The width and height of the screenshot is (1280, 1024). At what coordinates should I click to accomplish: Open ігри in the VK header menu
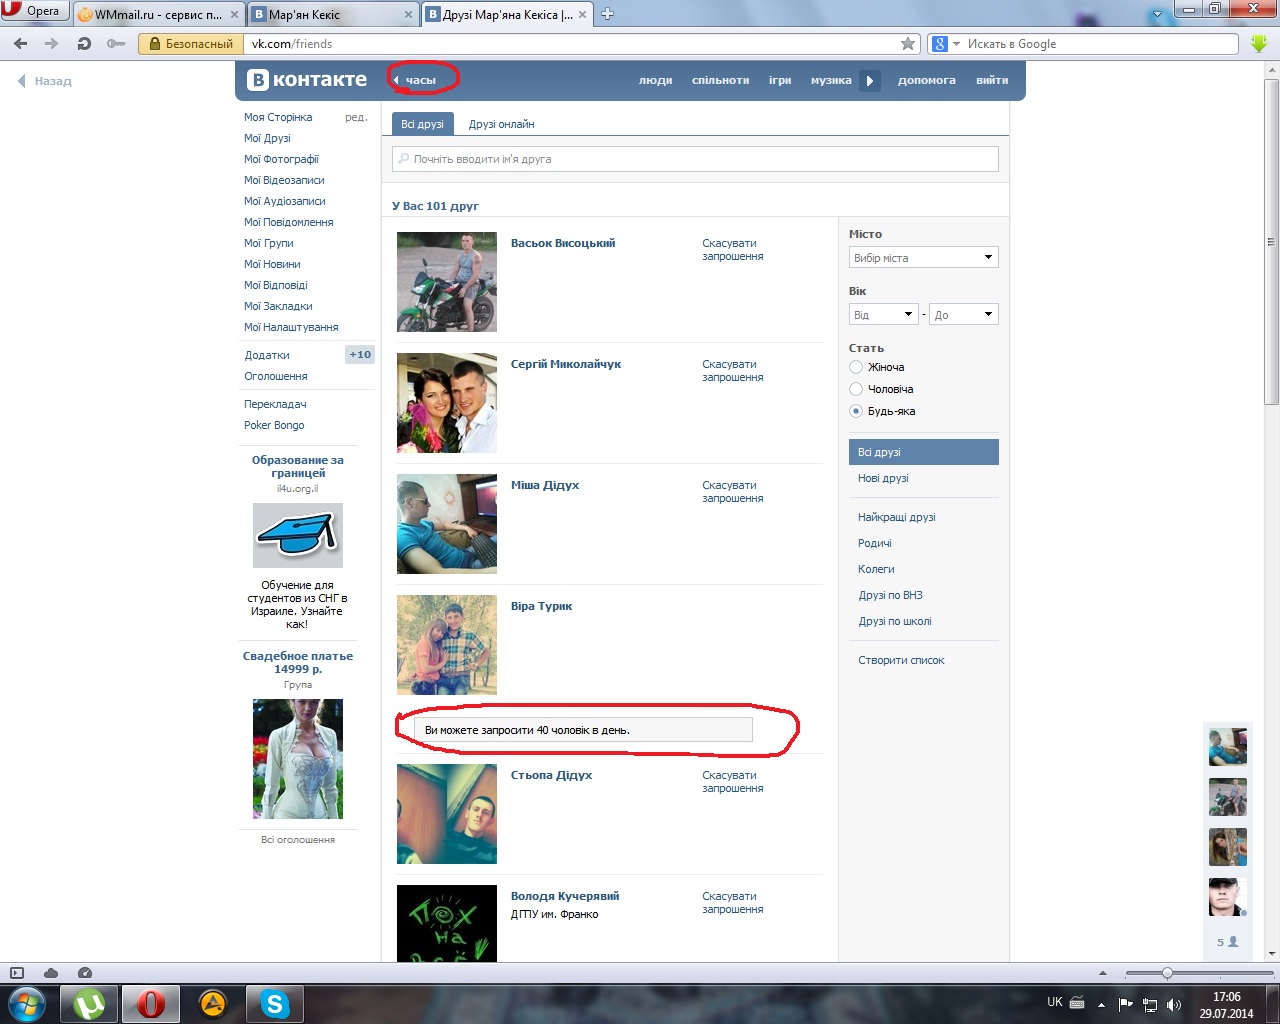tap(780, 80)
